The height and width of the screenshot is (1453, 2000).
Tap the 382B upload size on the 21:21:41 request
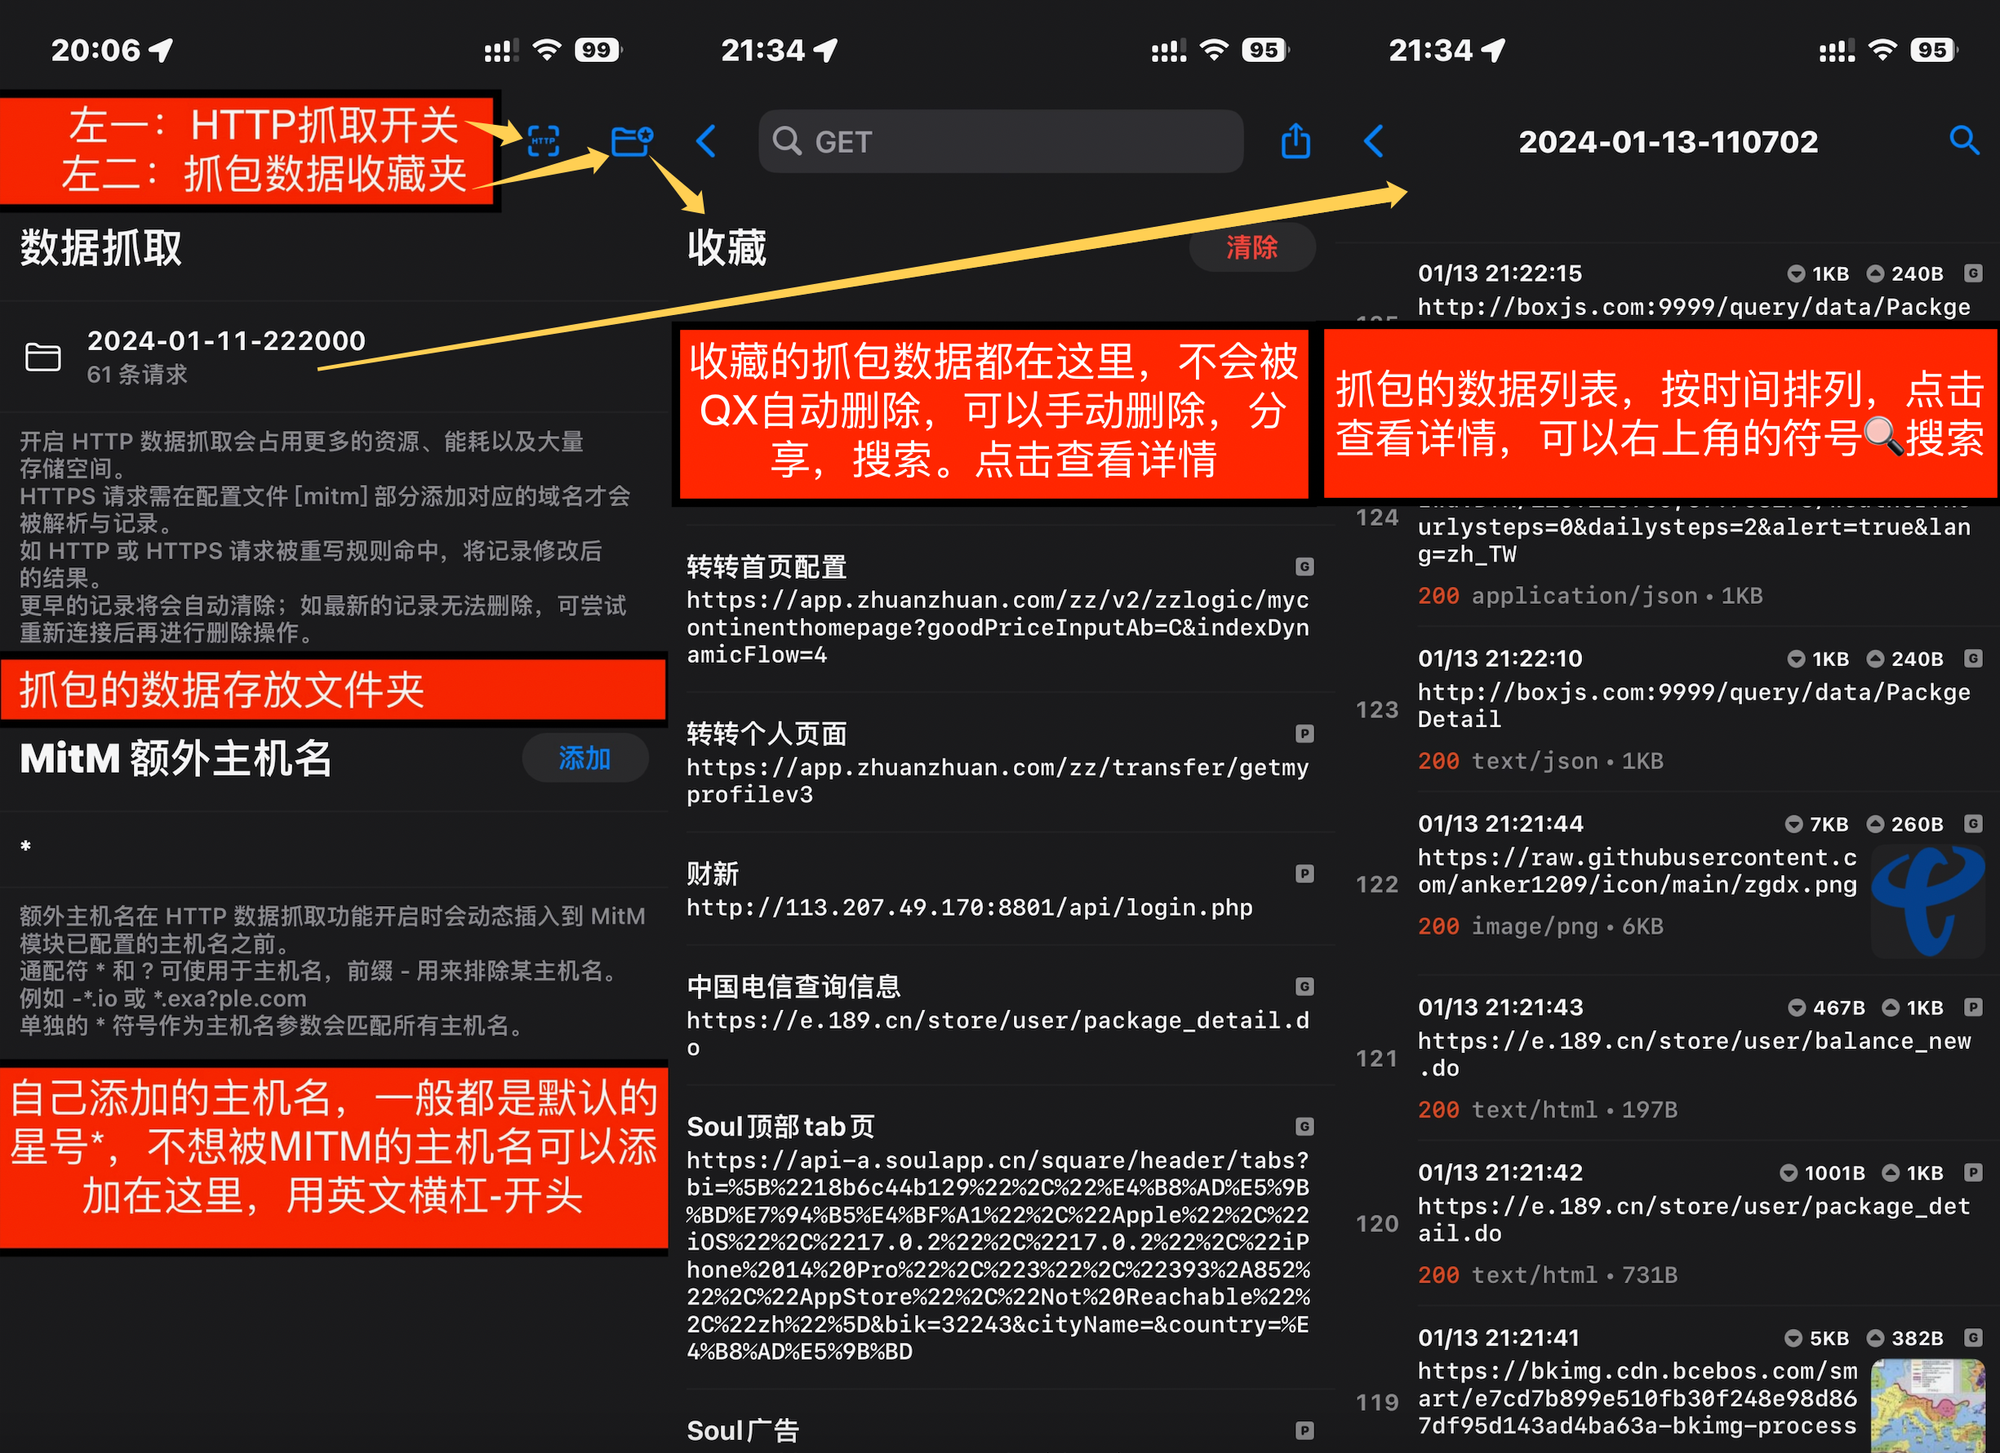coord(1905,1338)
